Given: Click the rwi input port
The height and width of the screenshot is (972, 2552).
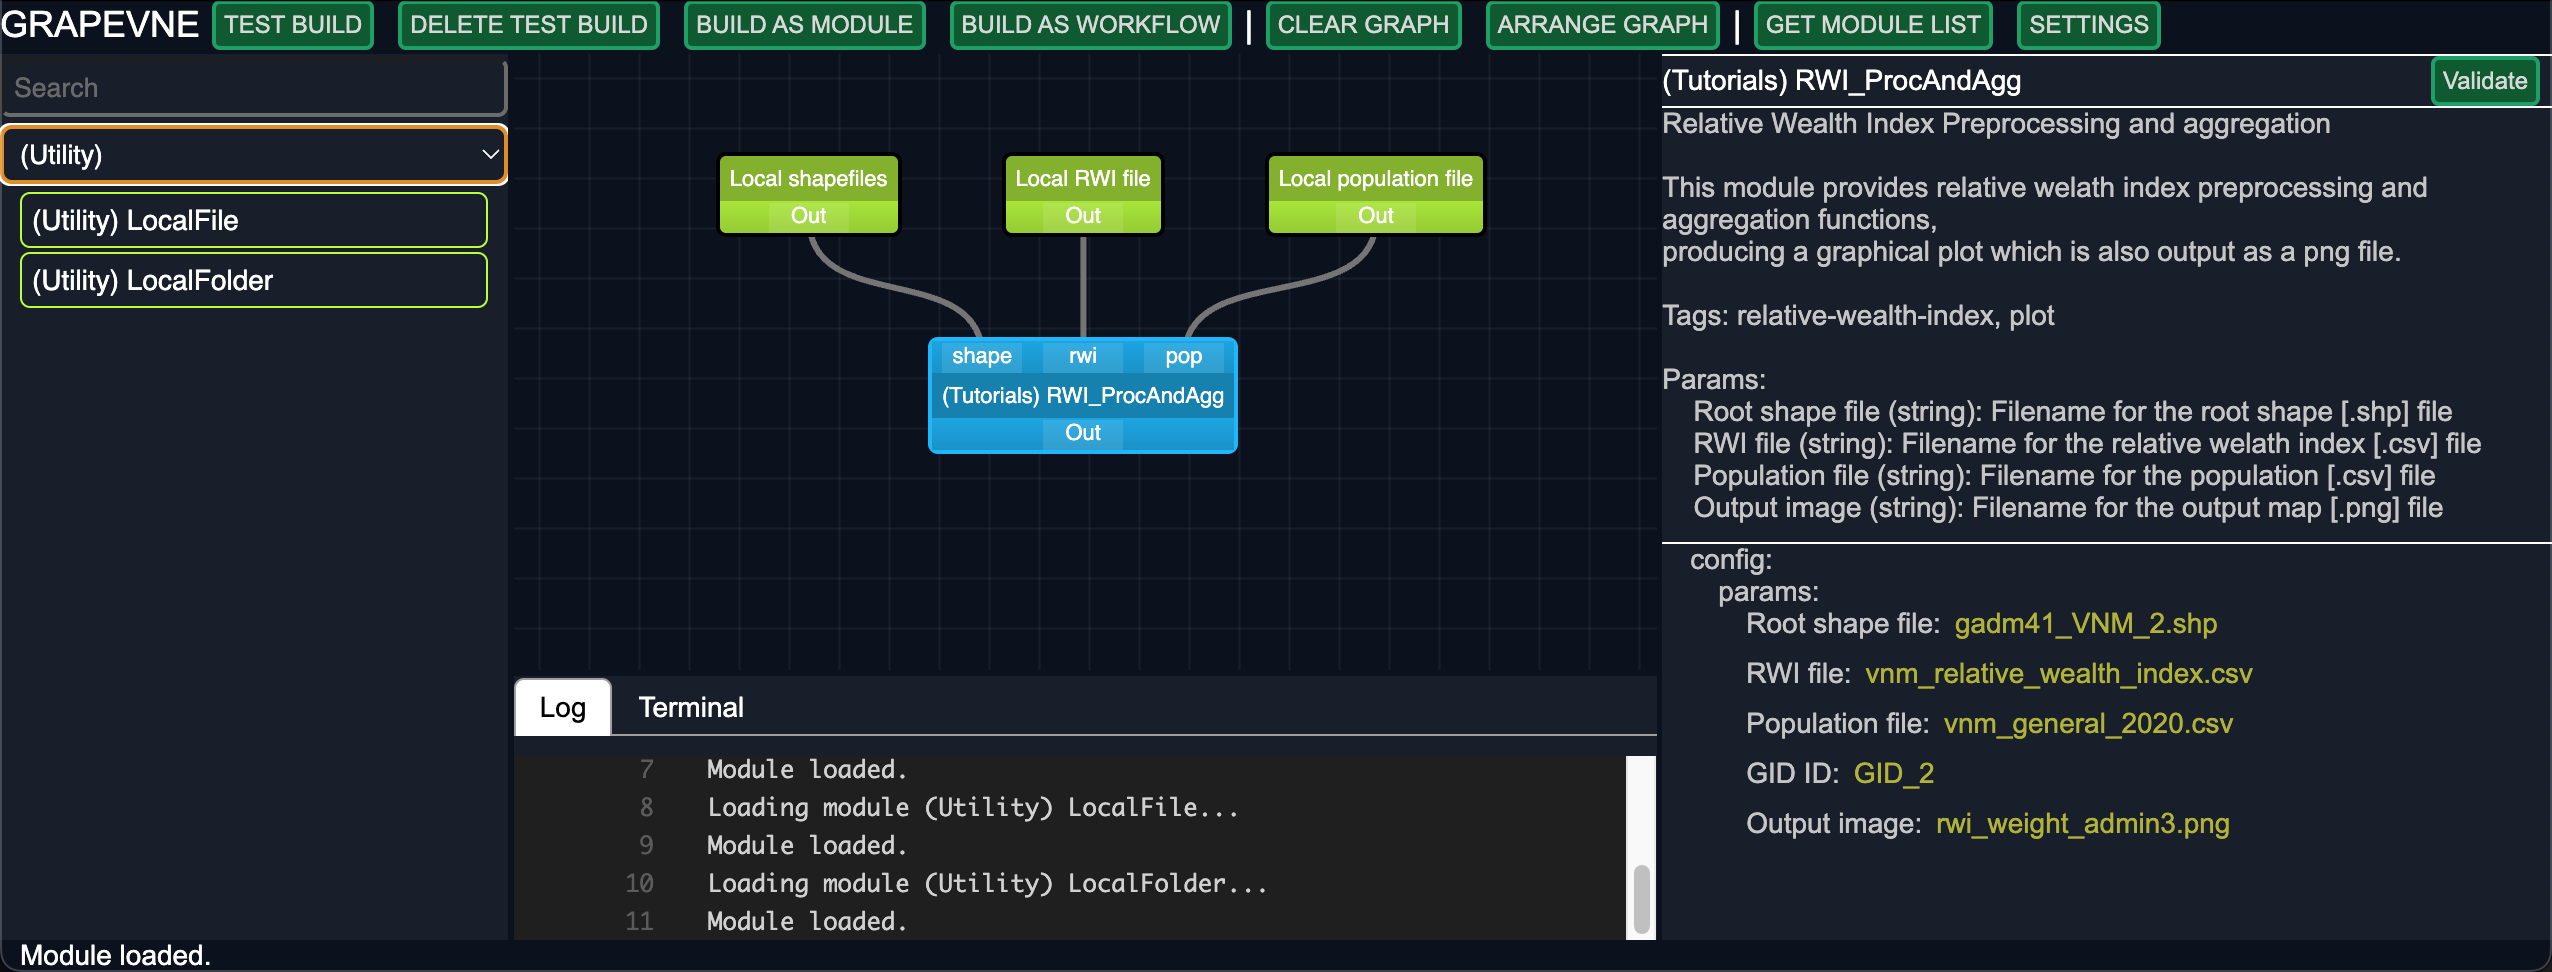Looking at the screenshot, I should [x=1083, y=356].
